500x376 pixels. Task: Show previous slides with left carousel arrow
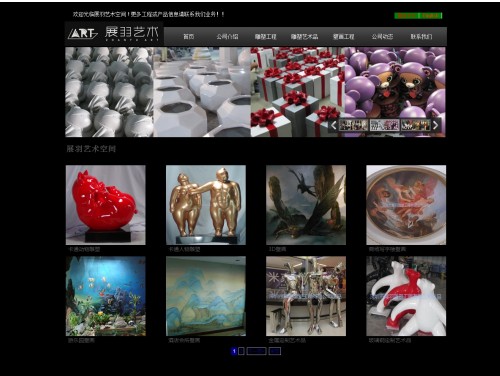(x=334, y=125)
